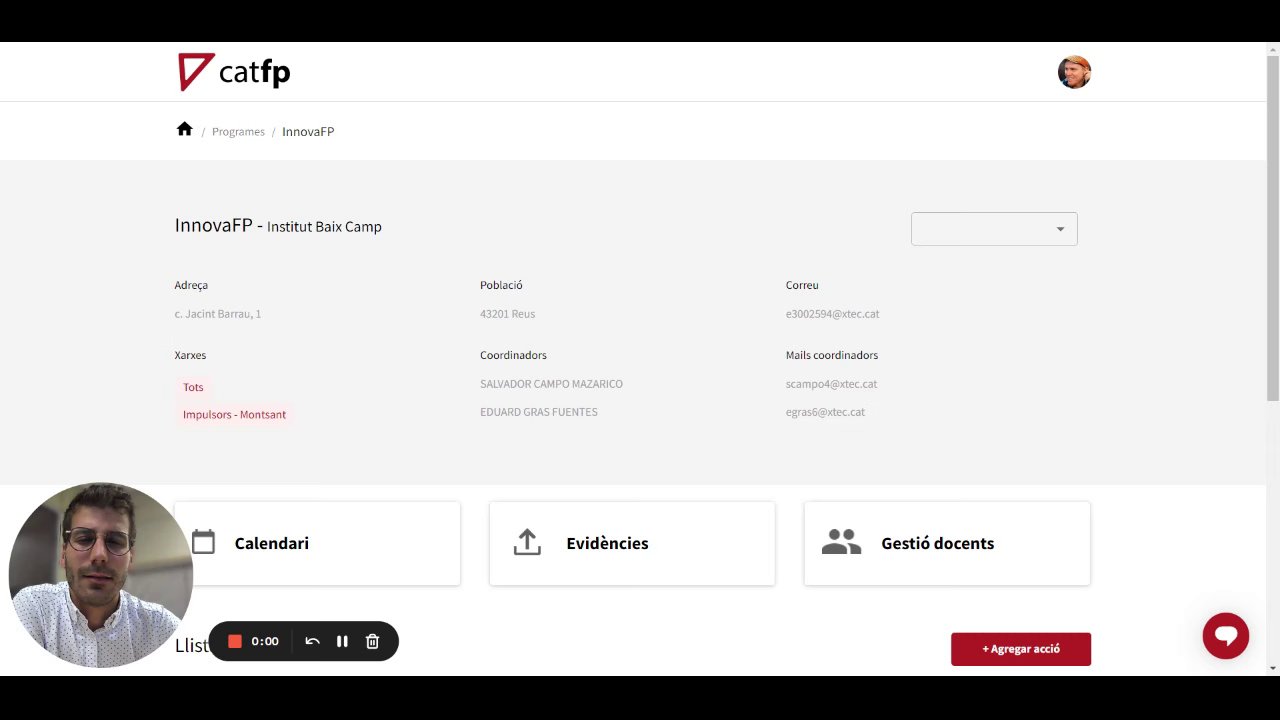Click the scrollbar down arrow
Image resolution: width=1280 pixels, height=720 pixels.
point(1273,667)
